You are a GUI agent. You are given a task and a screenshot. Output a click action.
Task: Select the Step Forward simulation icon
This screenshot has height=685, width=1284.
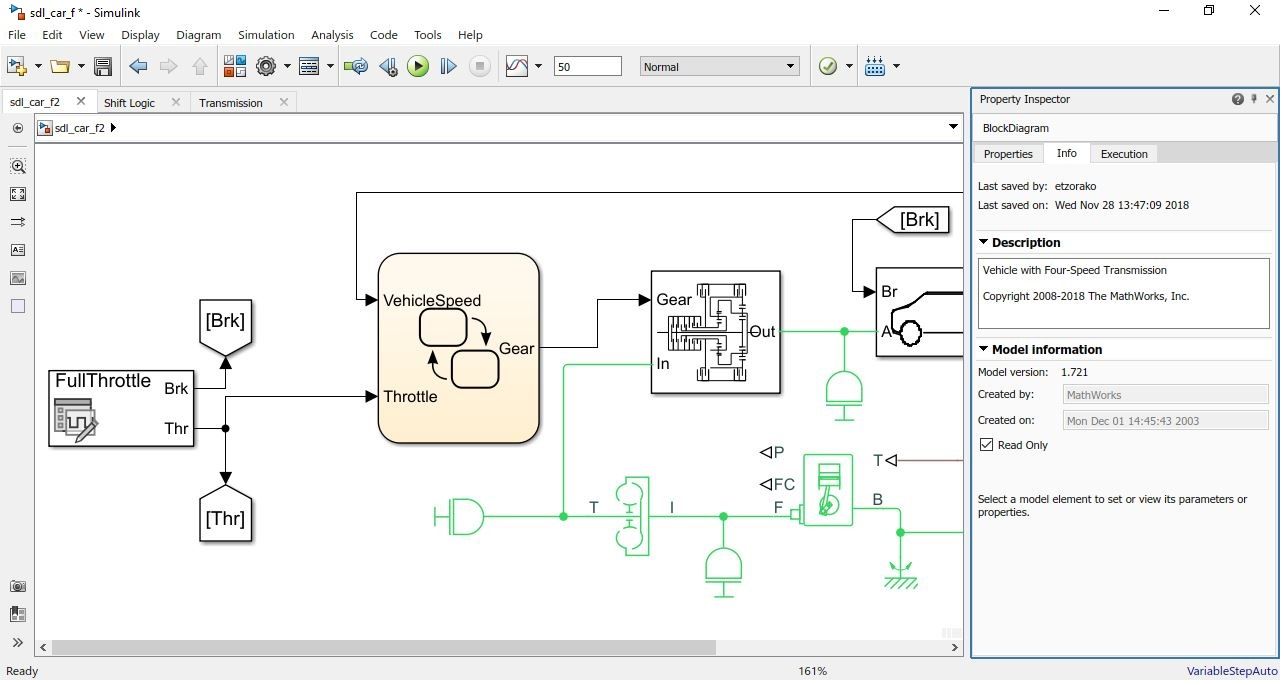(x=449, y=66)
